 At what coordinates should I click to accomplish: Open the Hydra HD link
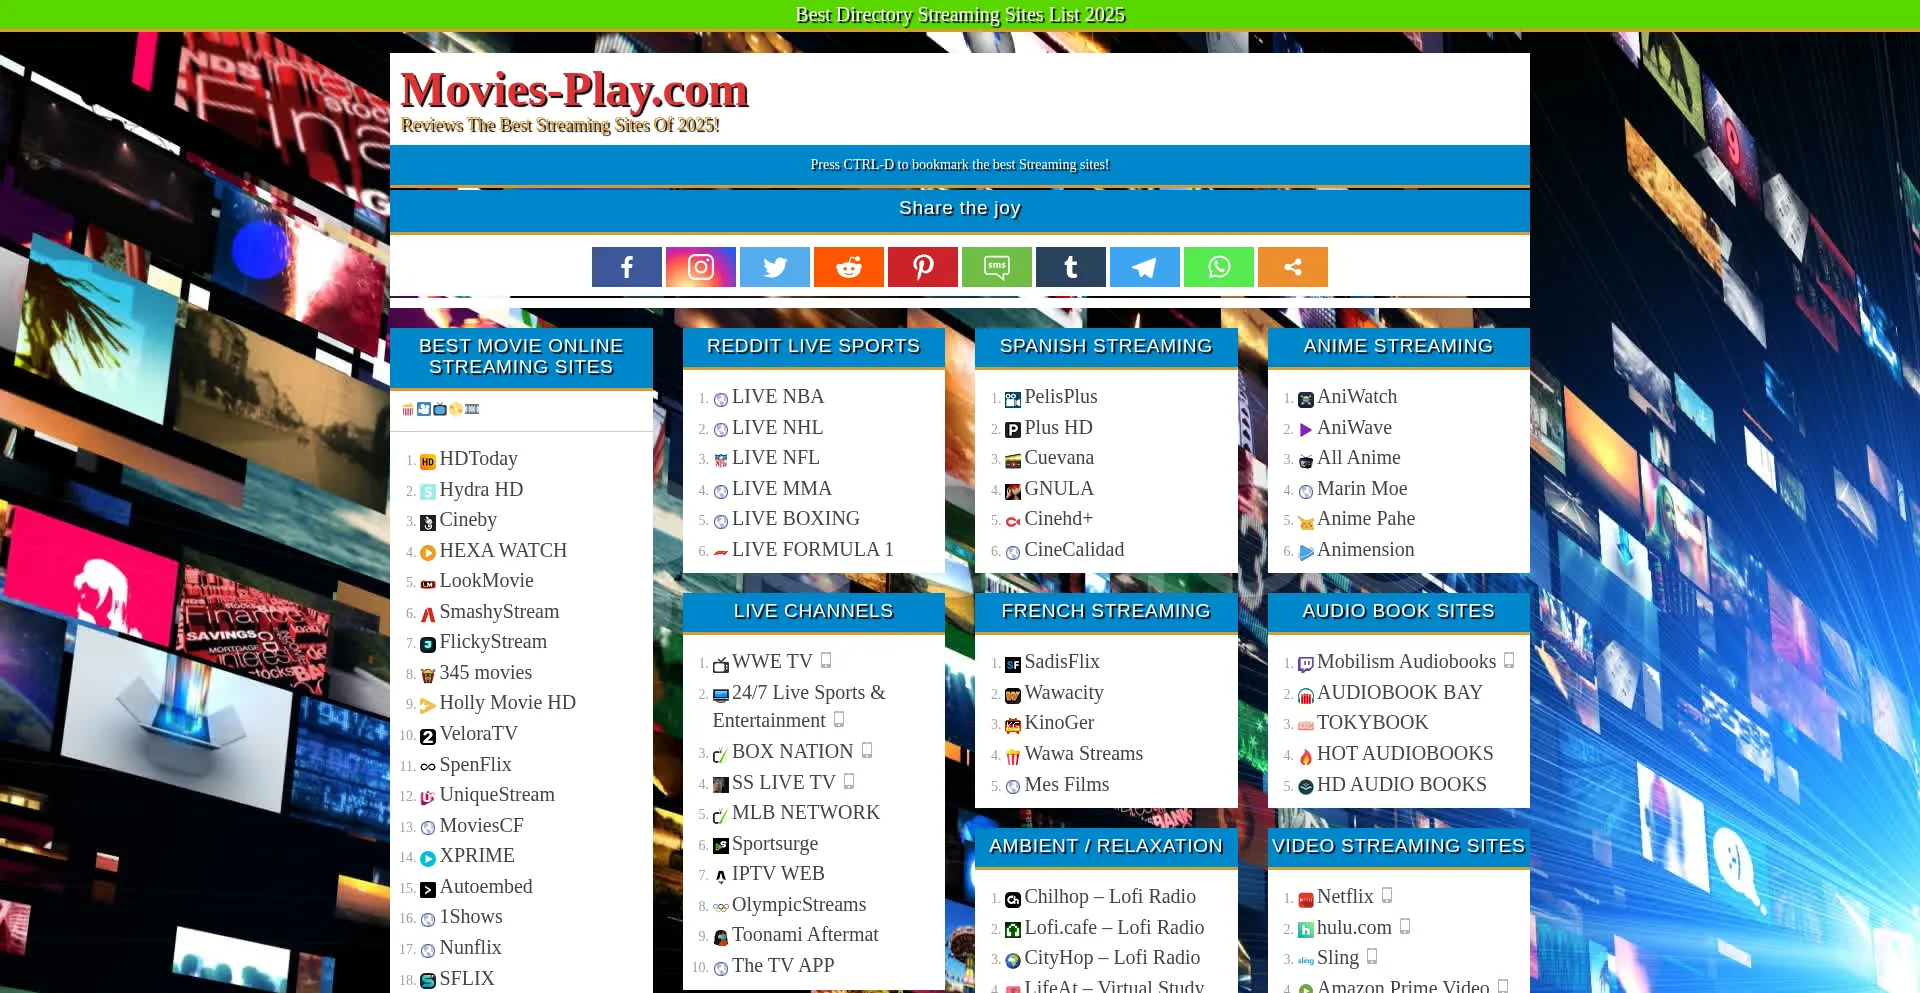(481, 490)
